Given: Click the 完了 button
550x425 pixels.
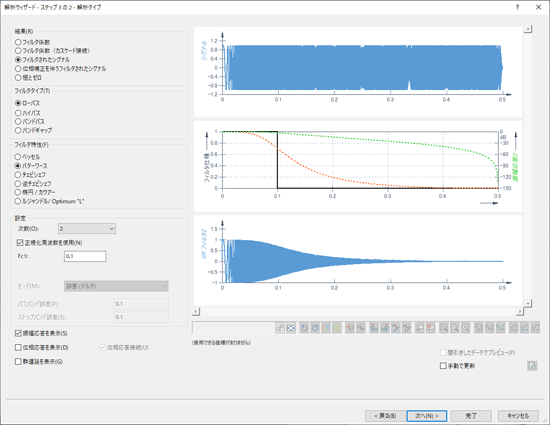Looking at the screenshot, I should (x=471, y=416).
